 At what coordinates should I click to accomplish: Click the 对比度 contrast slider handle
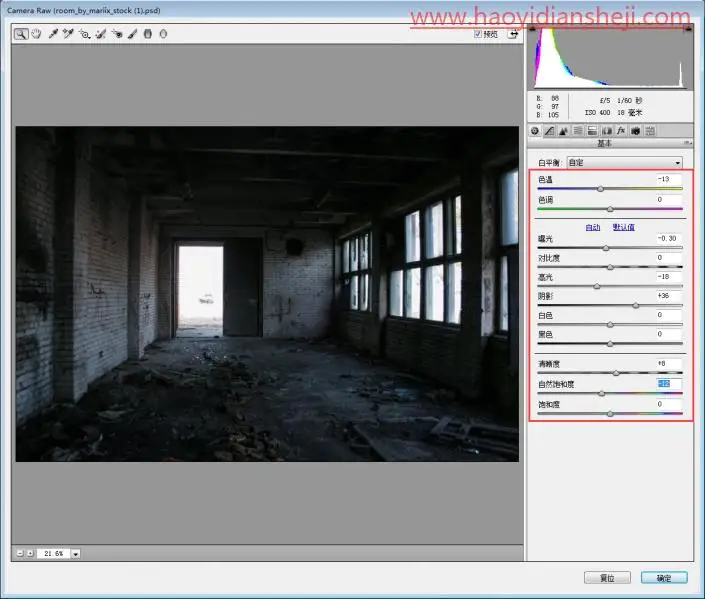tap(610, 267)
